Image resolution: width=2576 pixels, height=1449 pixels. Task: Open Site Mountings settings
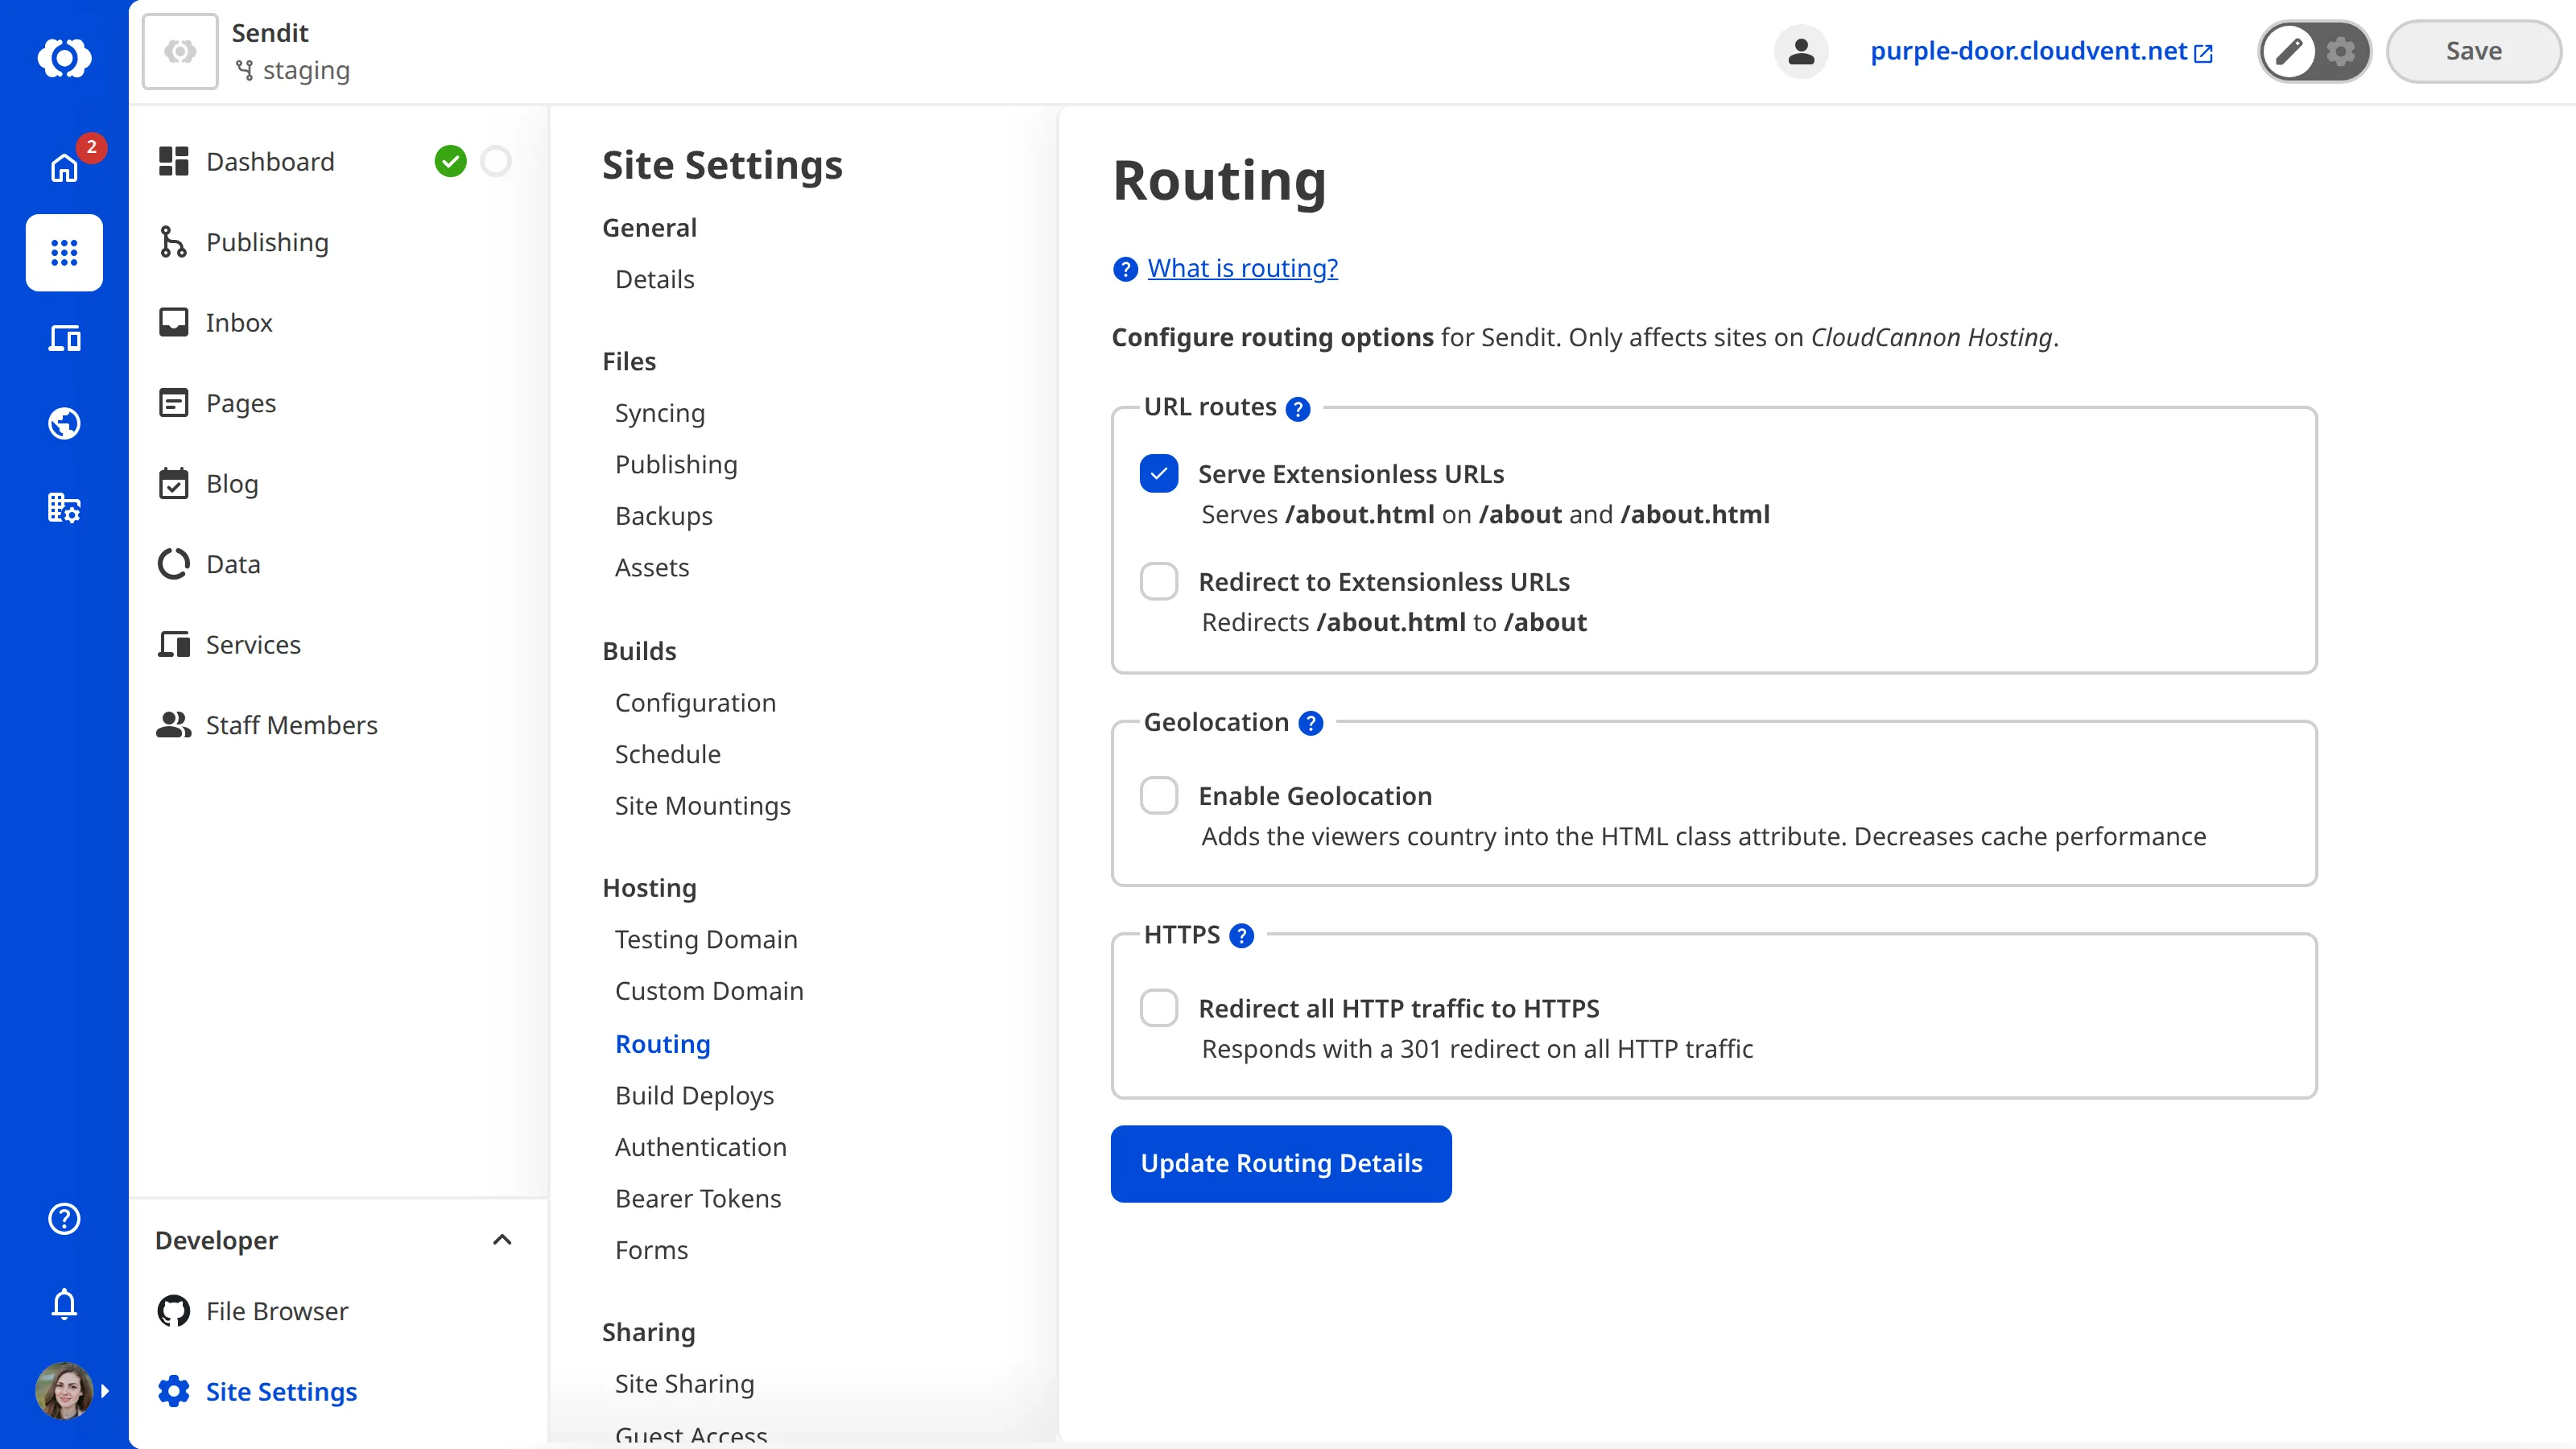[x=702, y=805]
